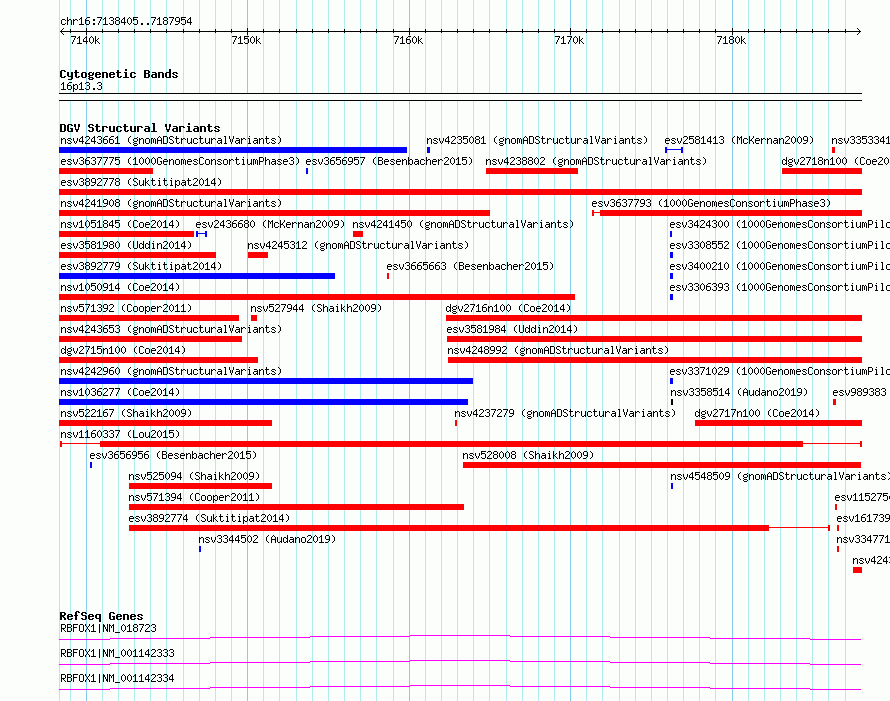890x701 pixels.
Task: Select esv3424300 1000GenomesConsortiumPilot label
Action: pos(780,224)
